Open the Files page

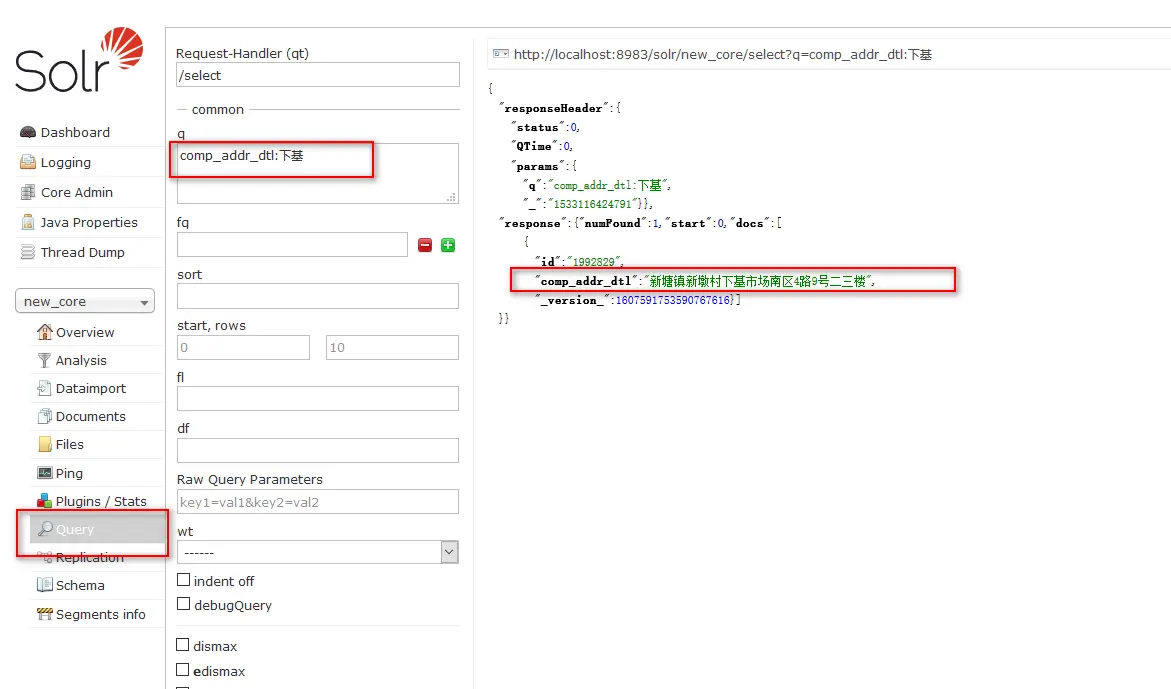pos(69,444)
